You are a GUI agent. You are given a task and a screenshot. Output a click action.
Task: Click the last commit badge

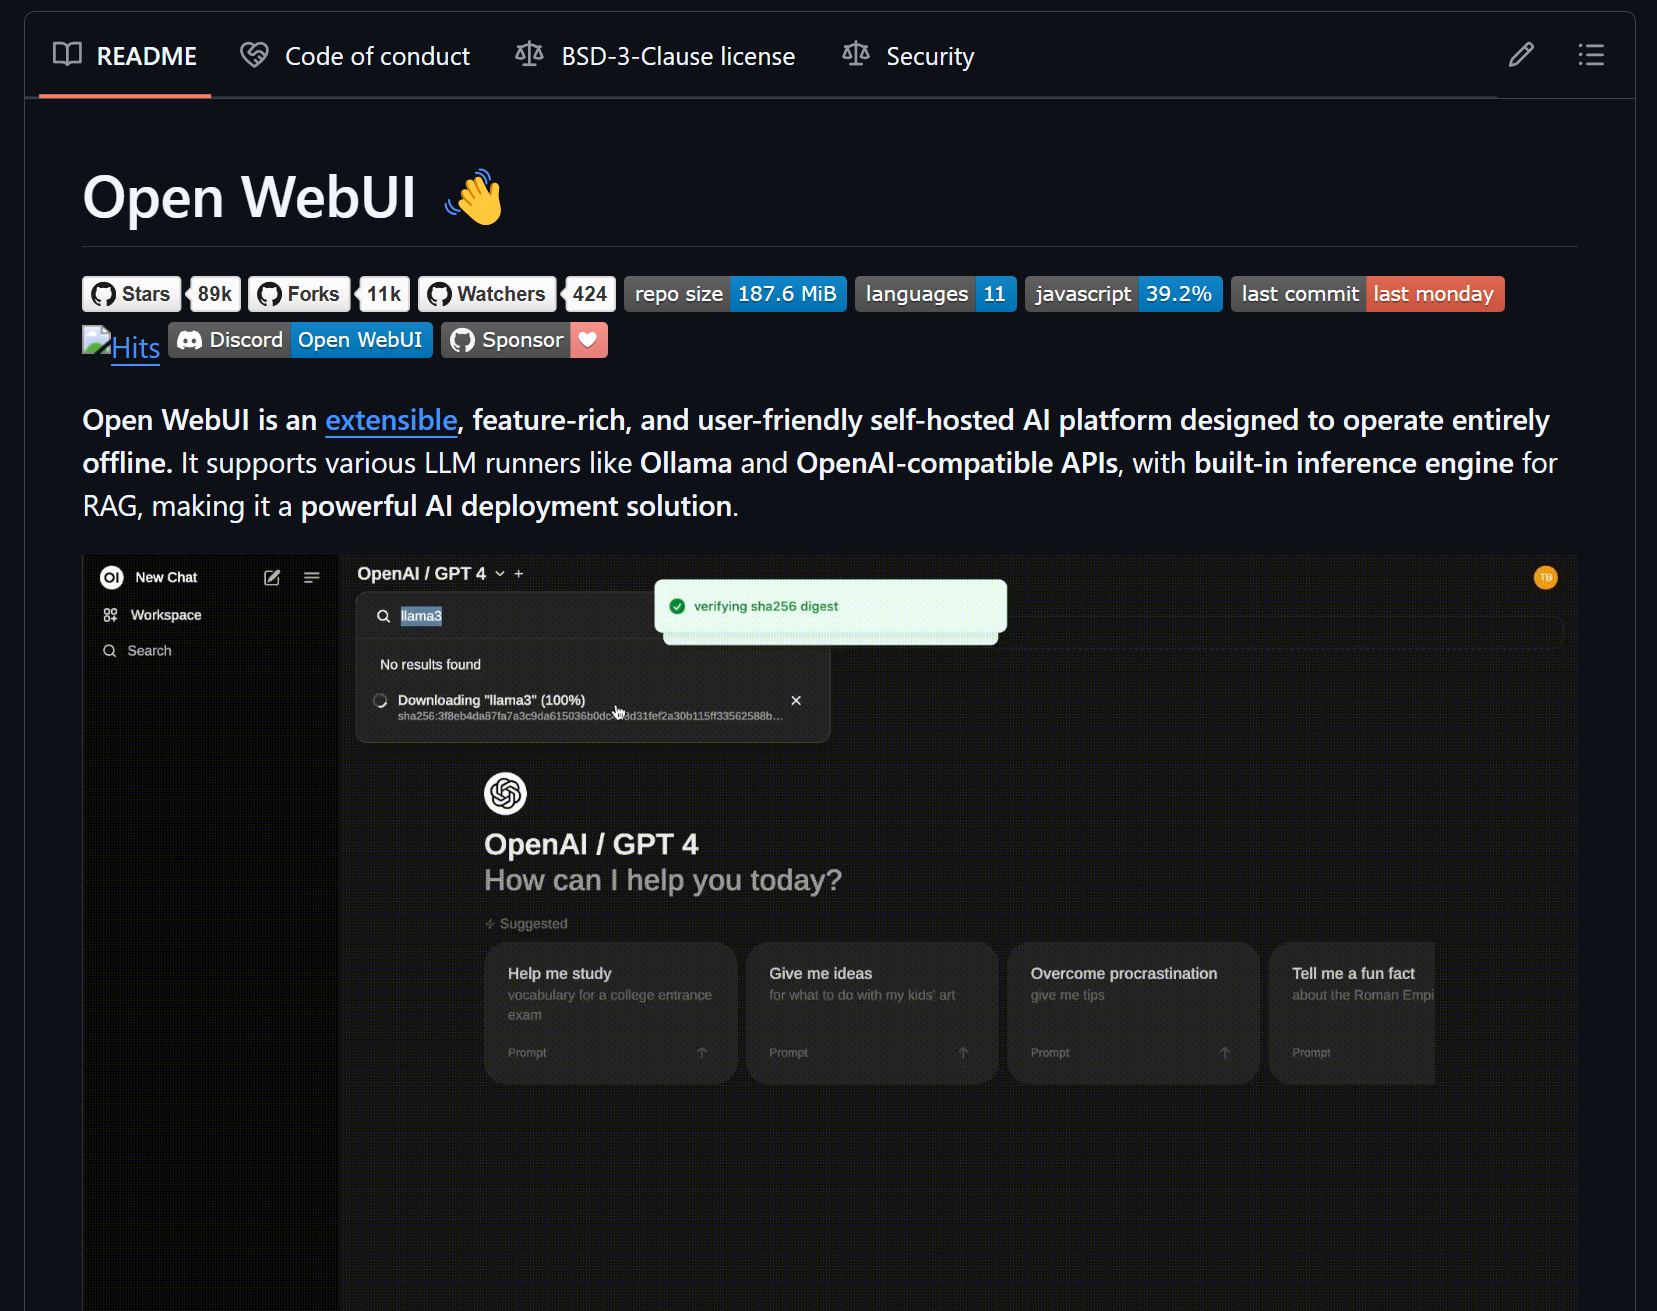(x=1368, y=294)
